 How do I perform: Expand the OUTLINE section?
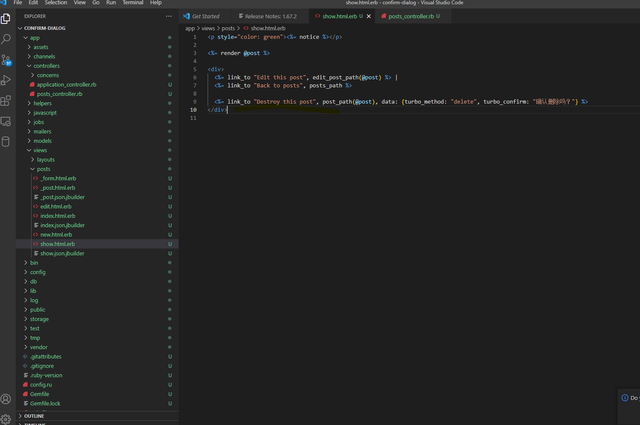point(33,415)
